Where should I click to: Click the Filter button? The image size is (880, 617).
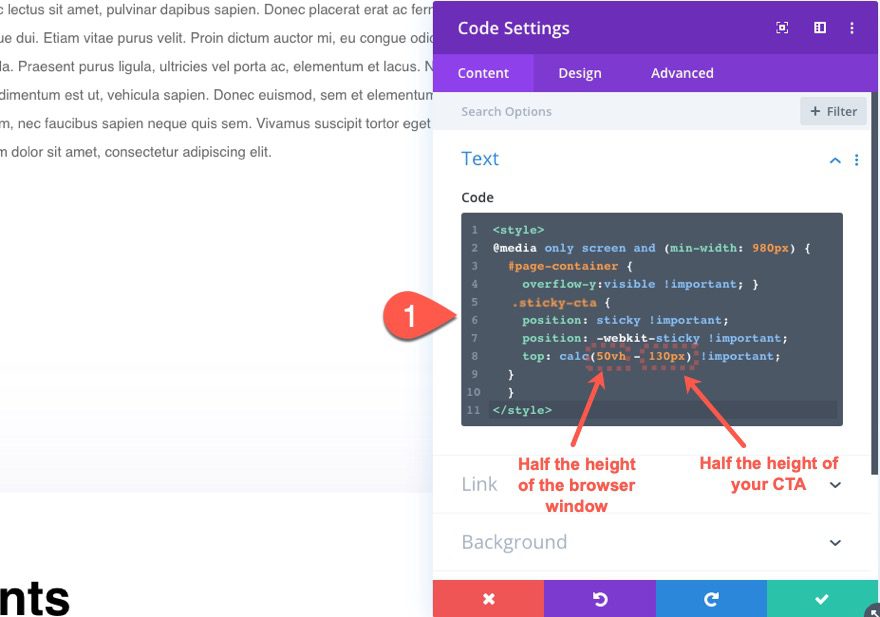pos(833,111)
